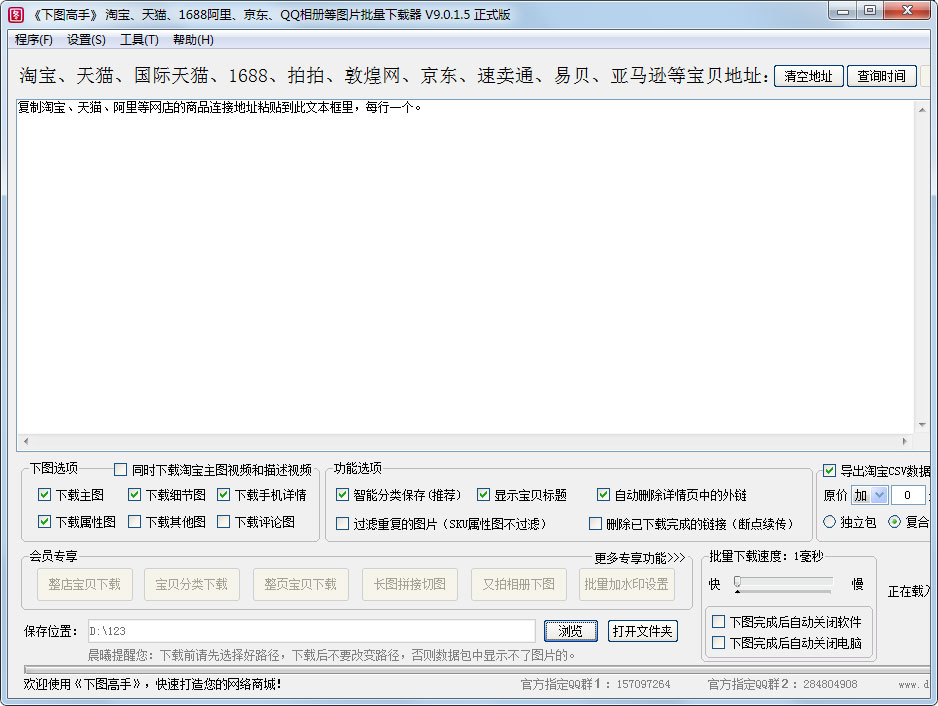938x706 pixels.
Task: Click the 批量下载速度 slider handle
Action: point(737,582)
